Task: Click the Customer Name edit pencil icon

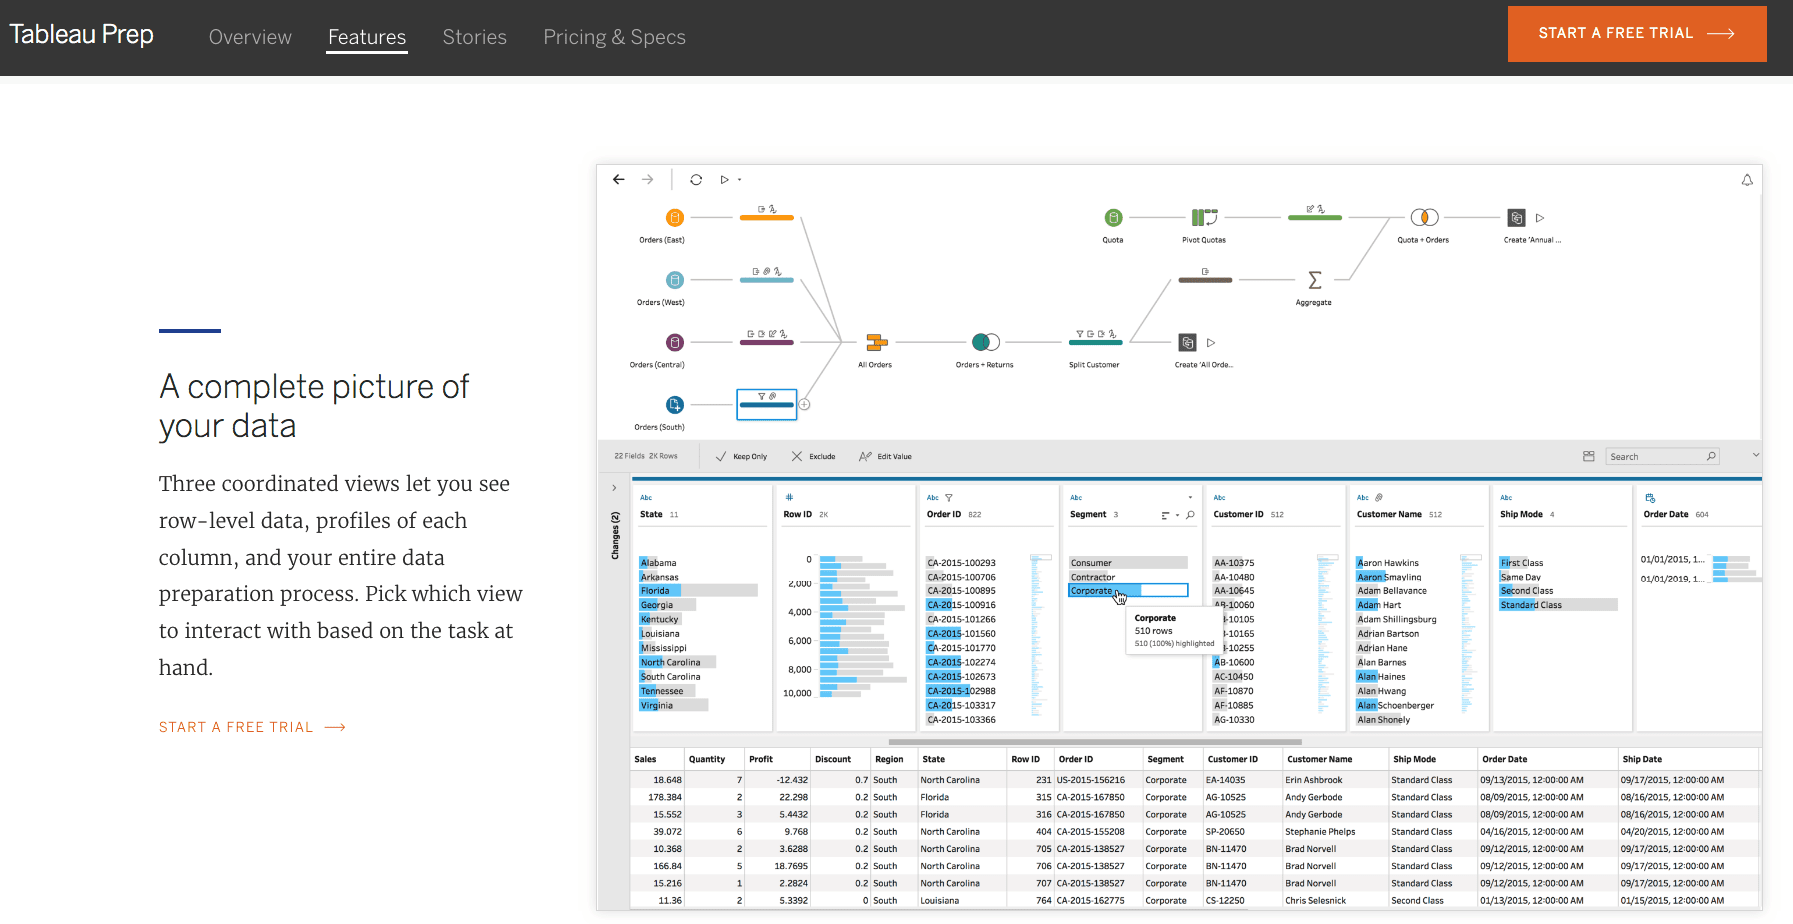Action: point(1379,498)
